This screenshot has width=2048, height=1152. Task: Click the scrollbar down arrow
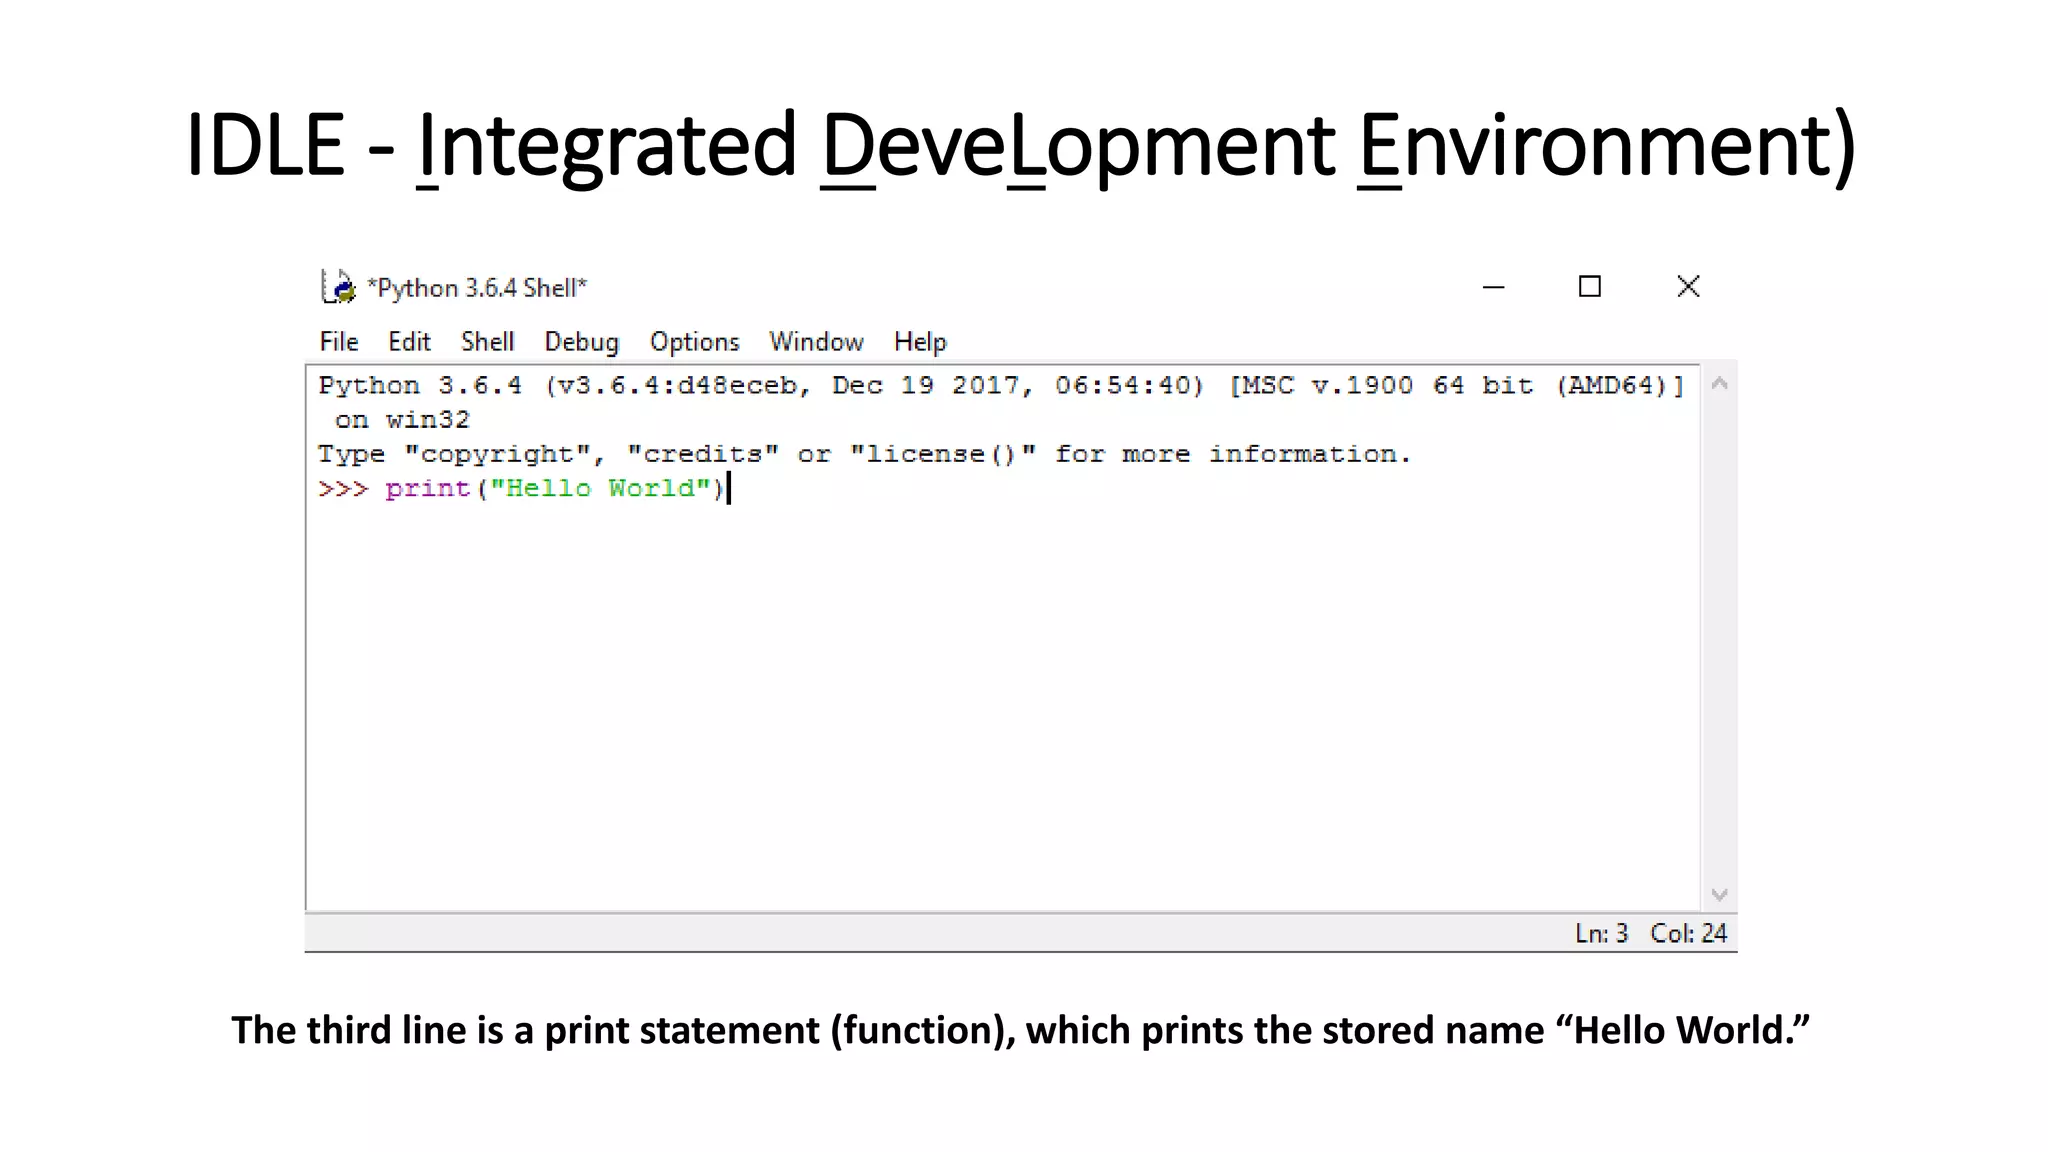(1719, 894)
